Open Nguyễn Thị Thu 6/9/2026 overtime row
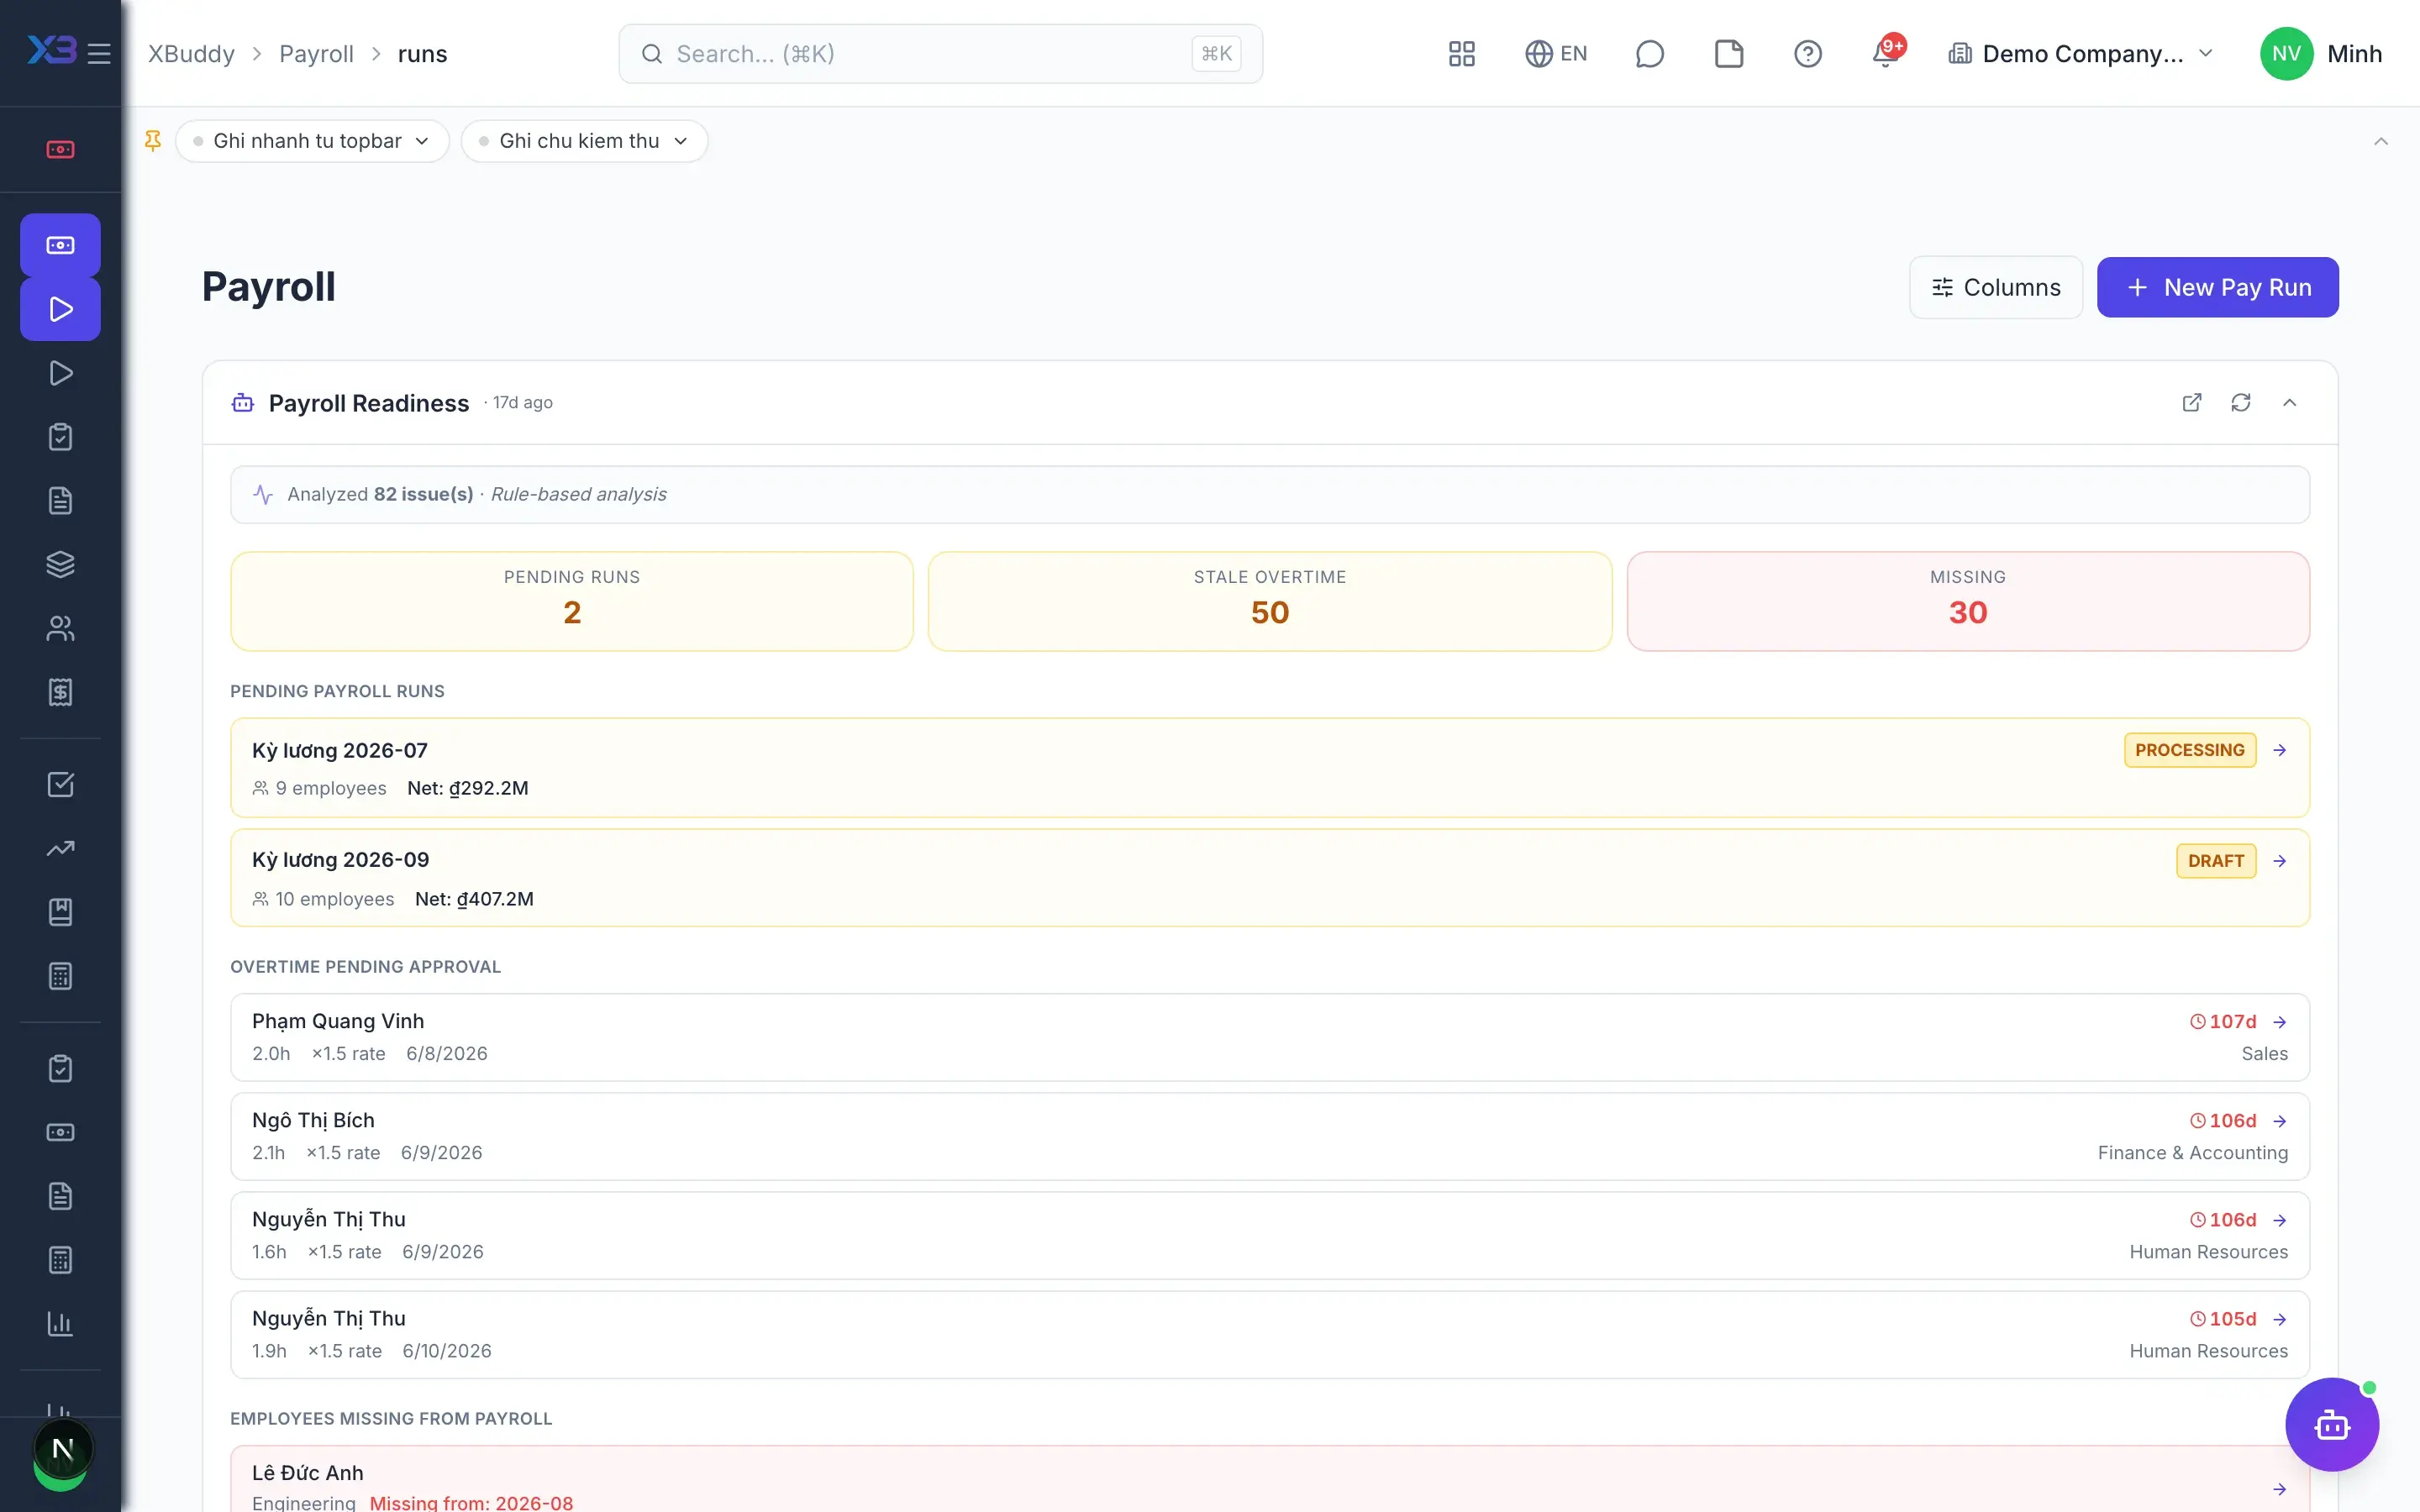The height and width of the screenshot is (1512, 2420). (x=1269, y=1235)
